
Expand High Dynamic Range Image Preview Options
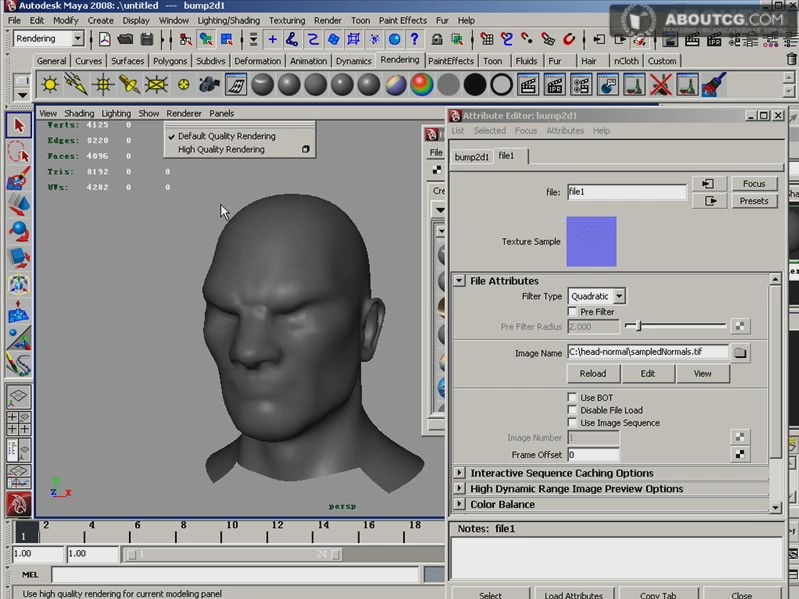[459, 488]
